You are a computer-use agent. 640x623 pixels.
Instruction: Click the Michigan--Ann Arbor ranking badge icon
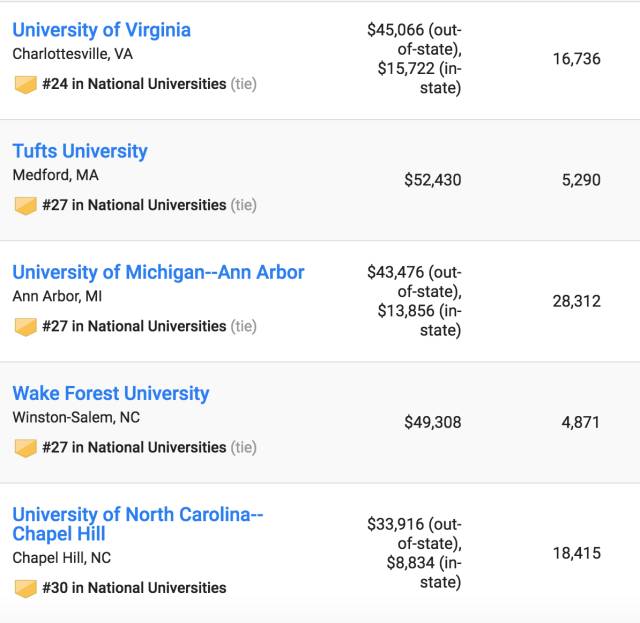[25, 326]
